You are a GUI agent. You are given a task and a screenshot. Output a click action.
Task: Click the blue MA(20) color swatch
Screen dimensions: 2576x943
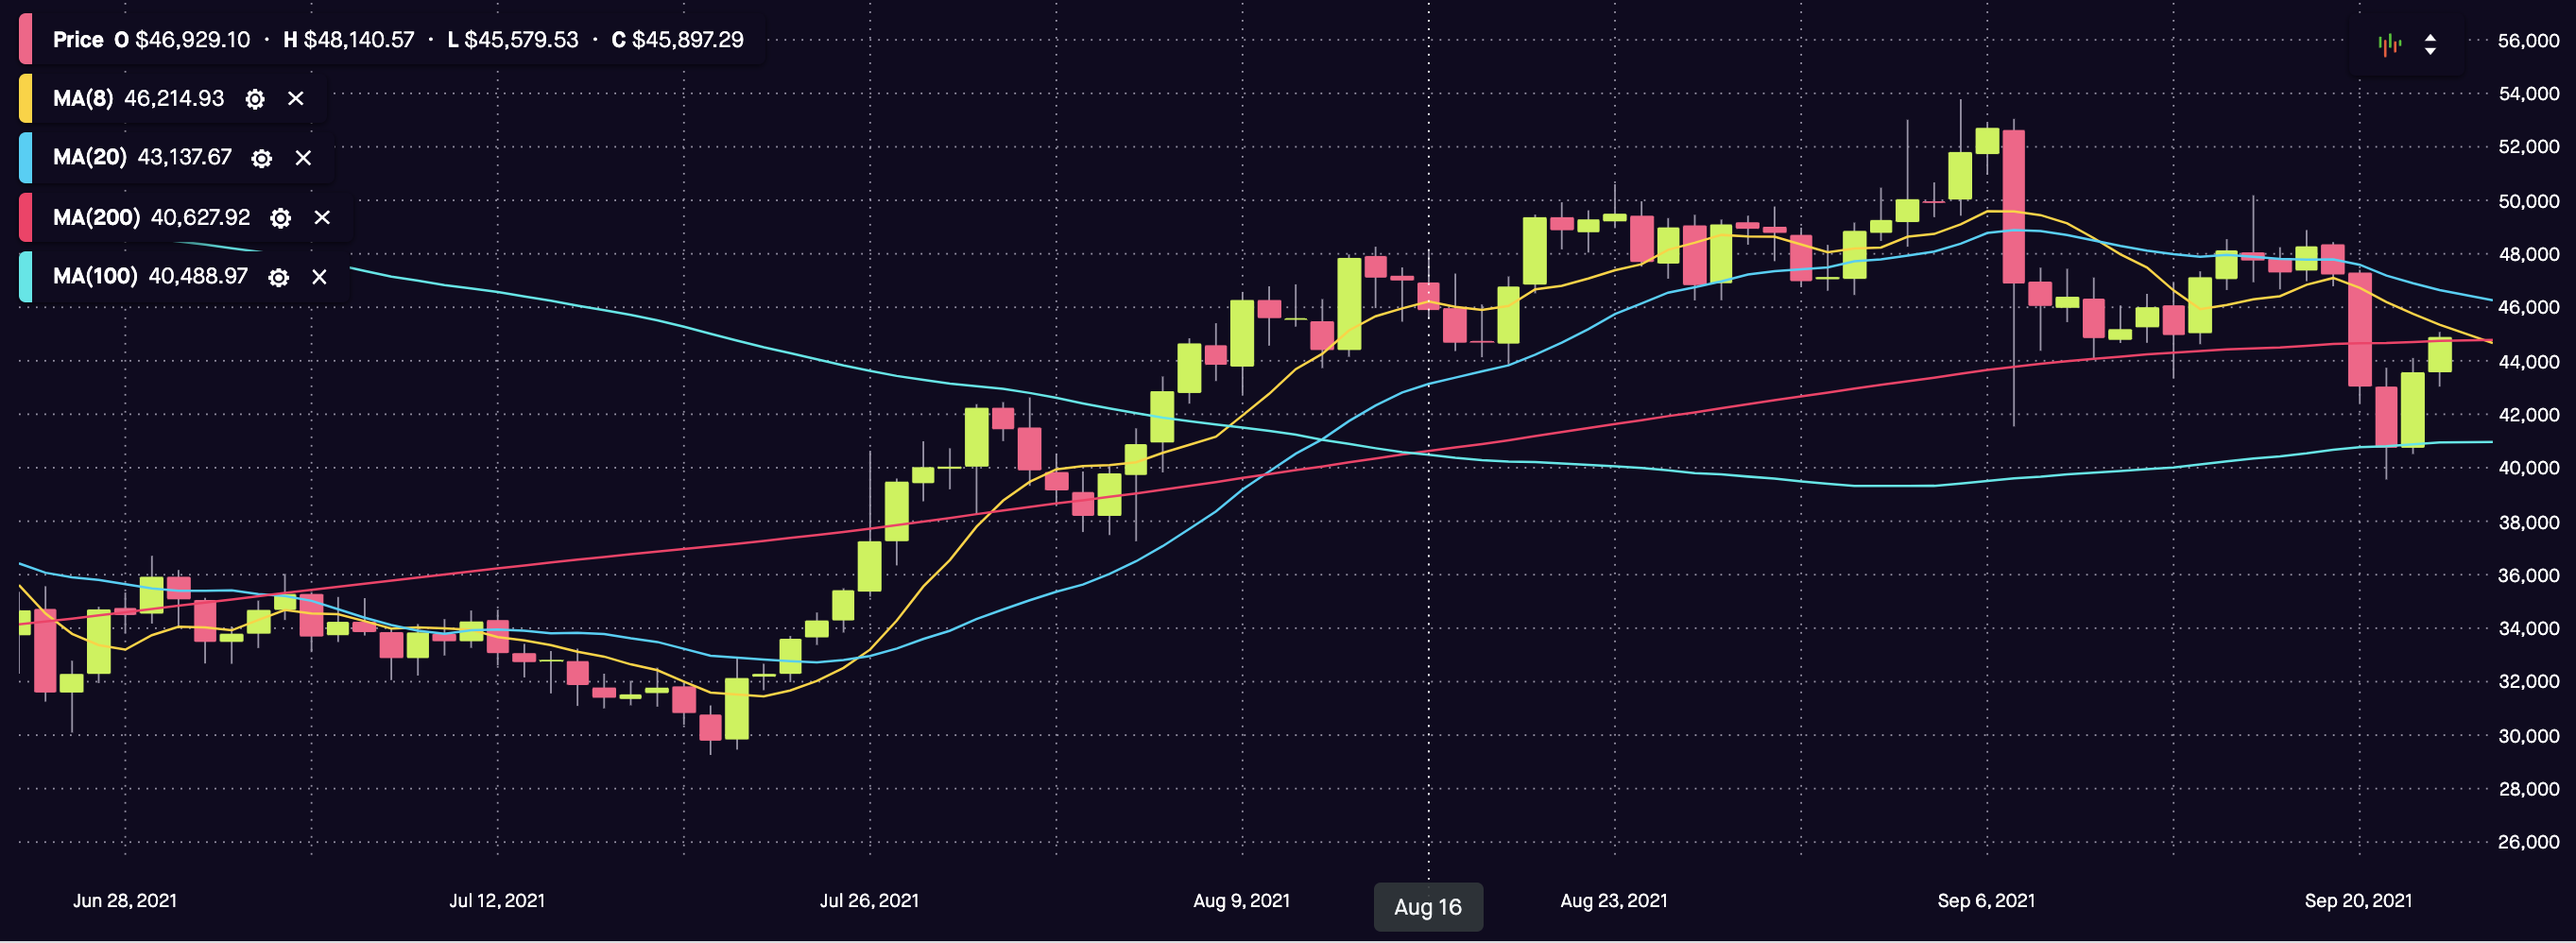tap(26, 158)
